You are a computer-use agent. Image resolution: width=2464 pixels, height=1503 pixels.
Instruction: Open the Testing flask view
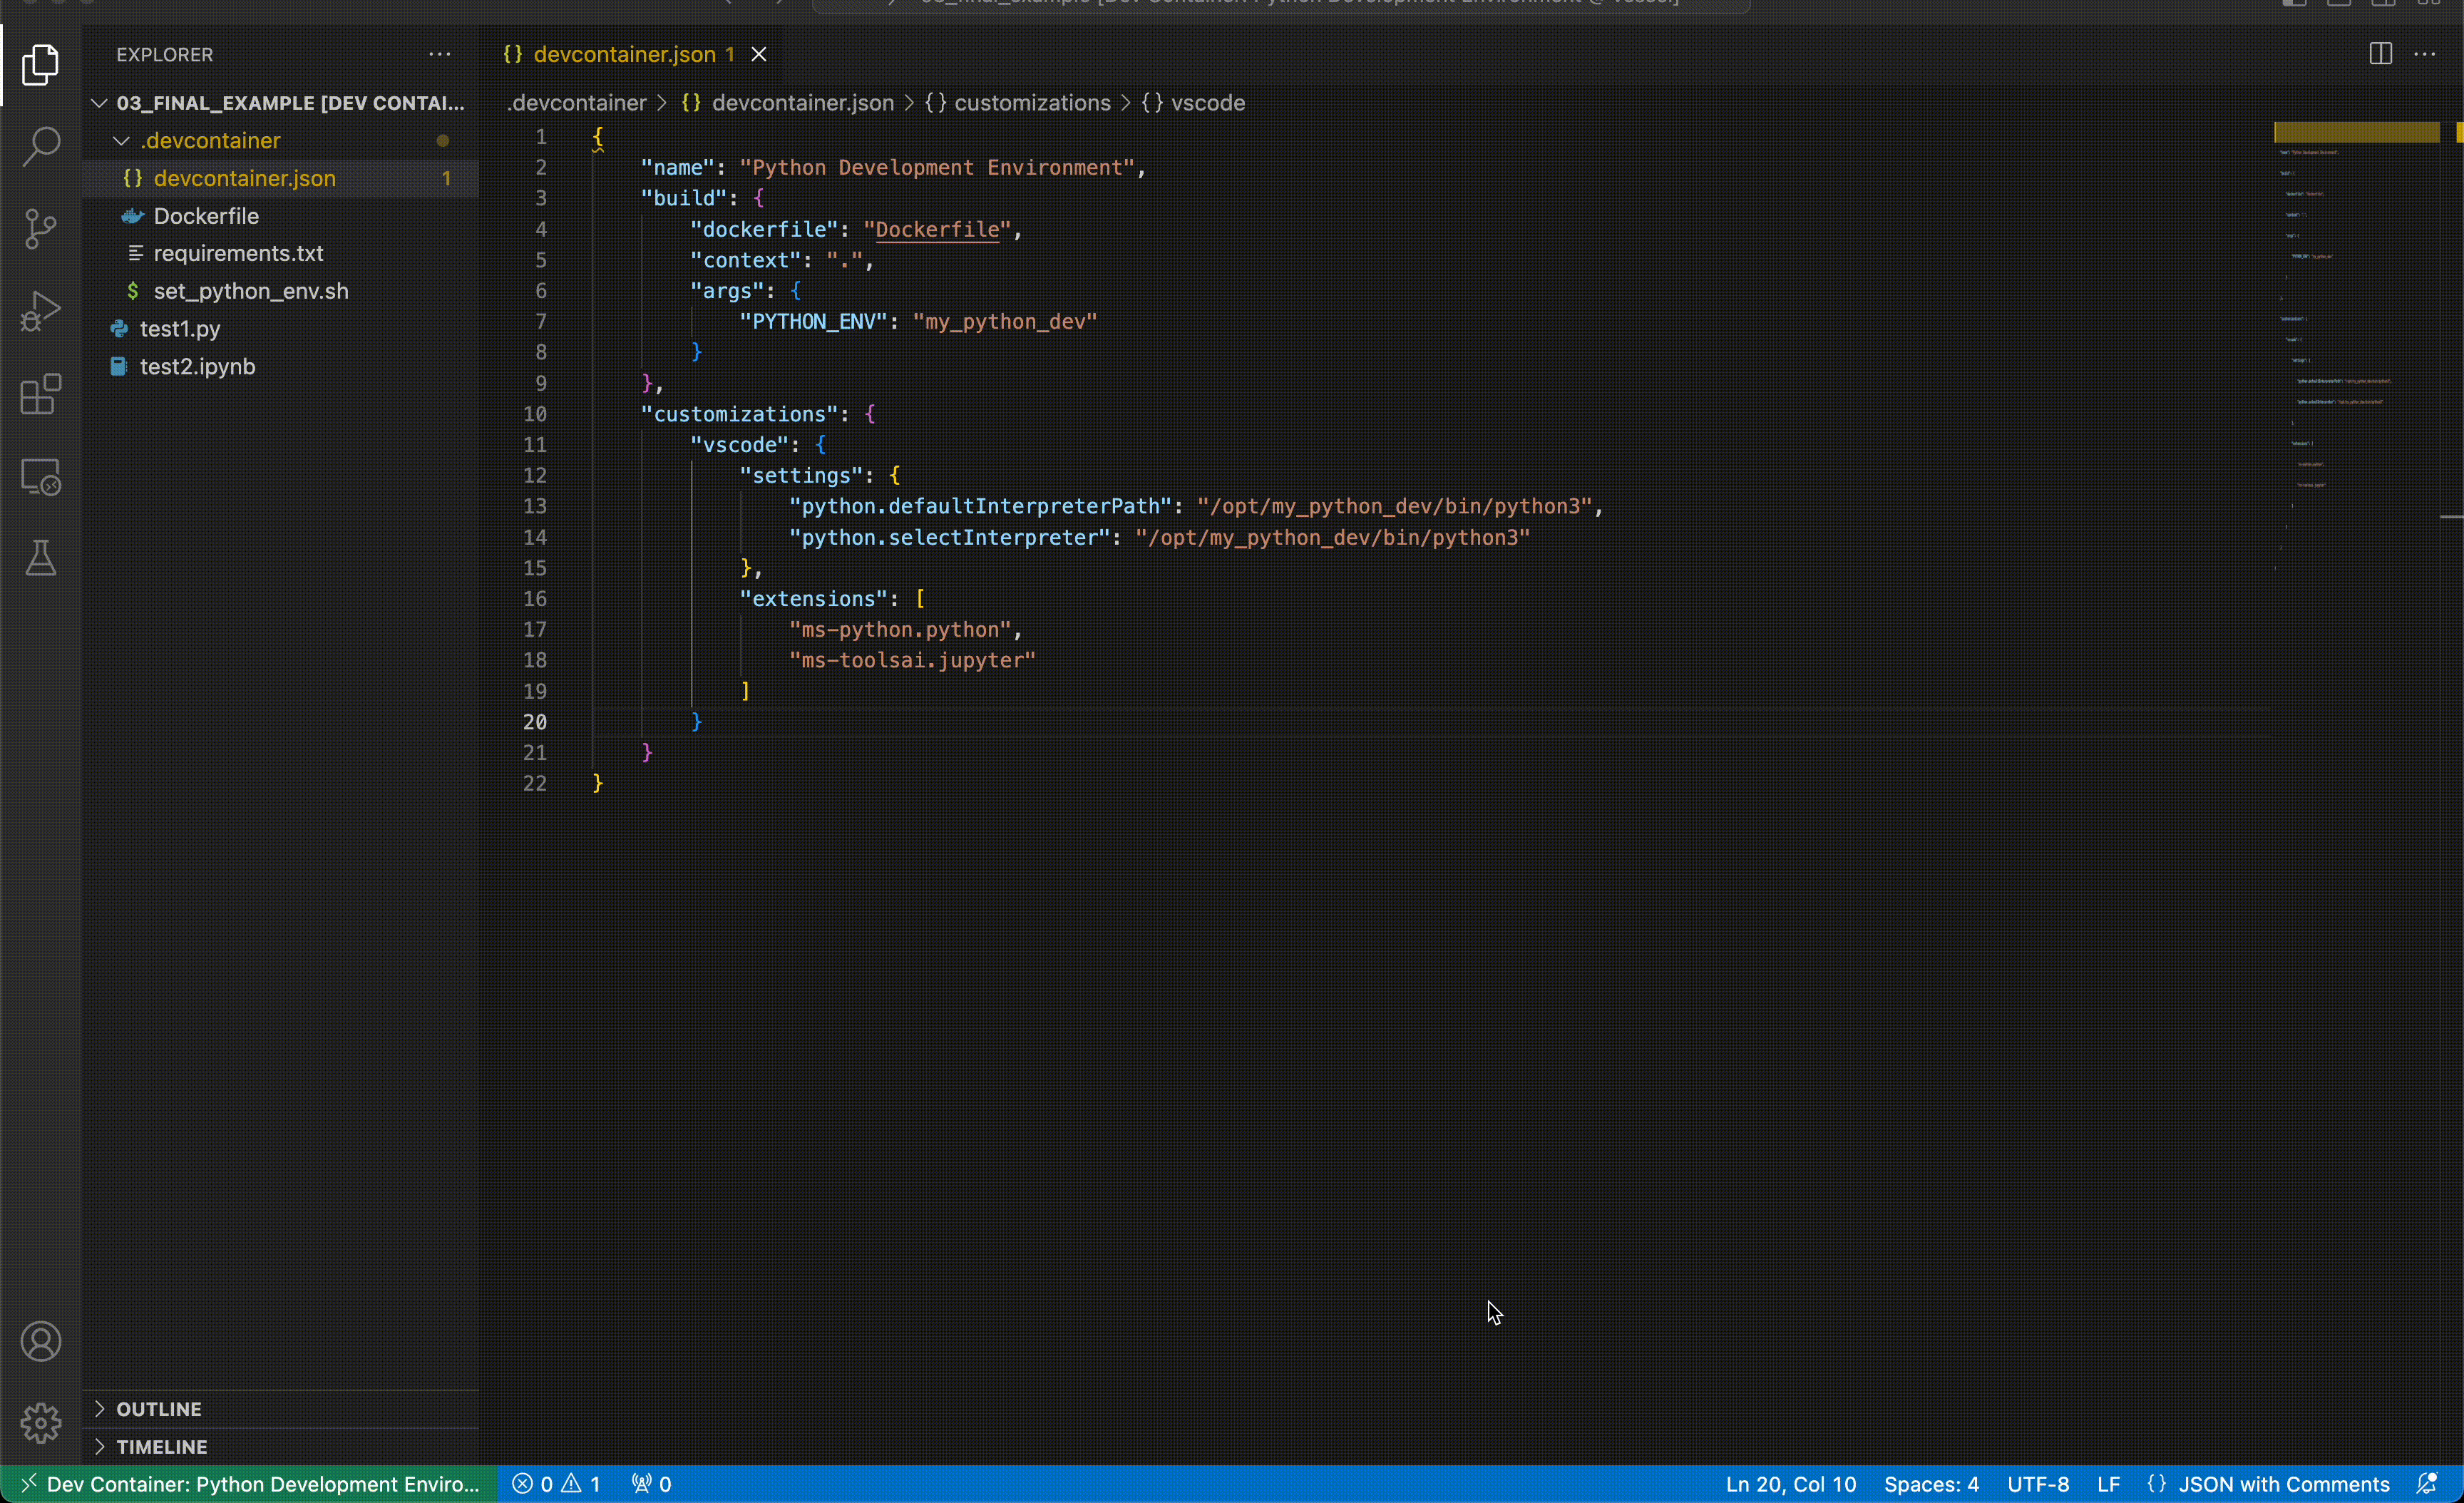[x=41, y=558]
